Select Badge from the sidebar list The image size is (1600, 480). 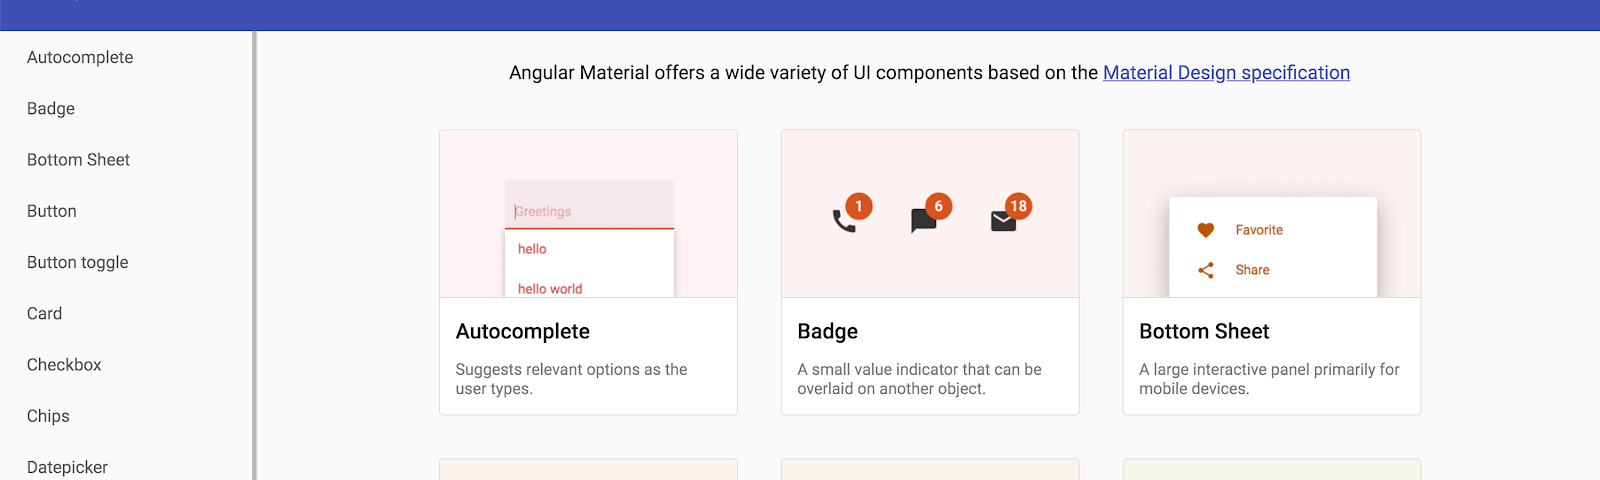pyautogui.click(x=51, y=109)
